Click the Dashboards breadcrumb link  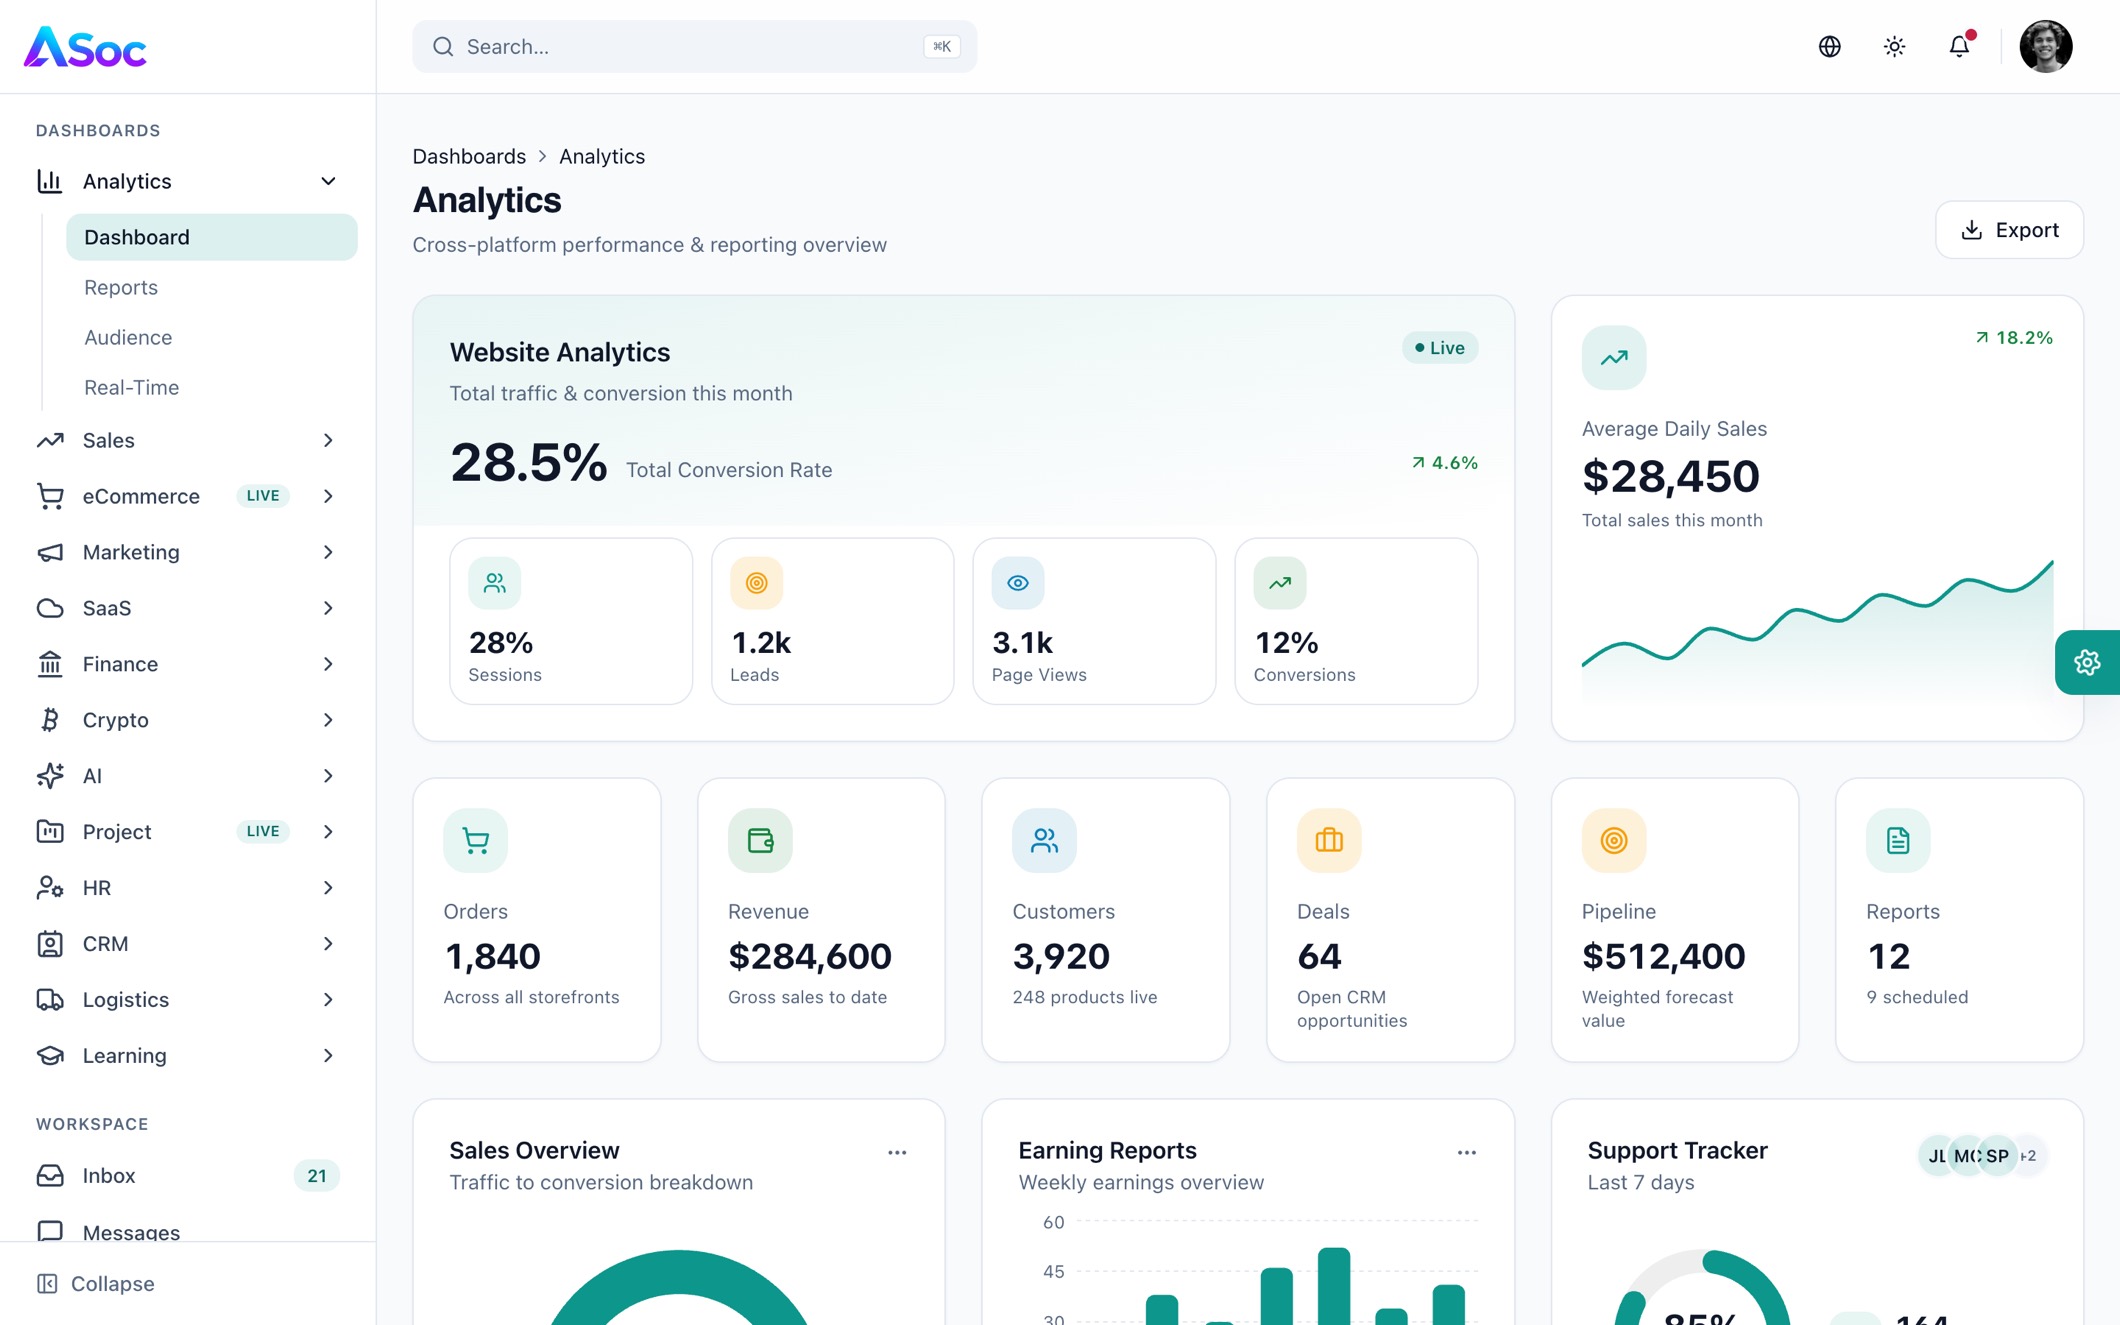(x=469, y=157)
